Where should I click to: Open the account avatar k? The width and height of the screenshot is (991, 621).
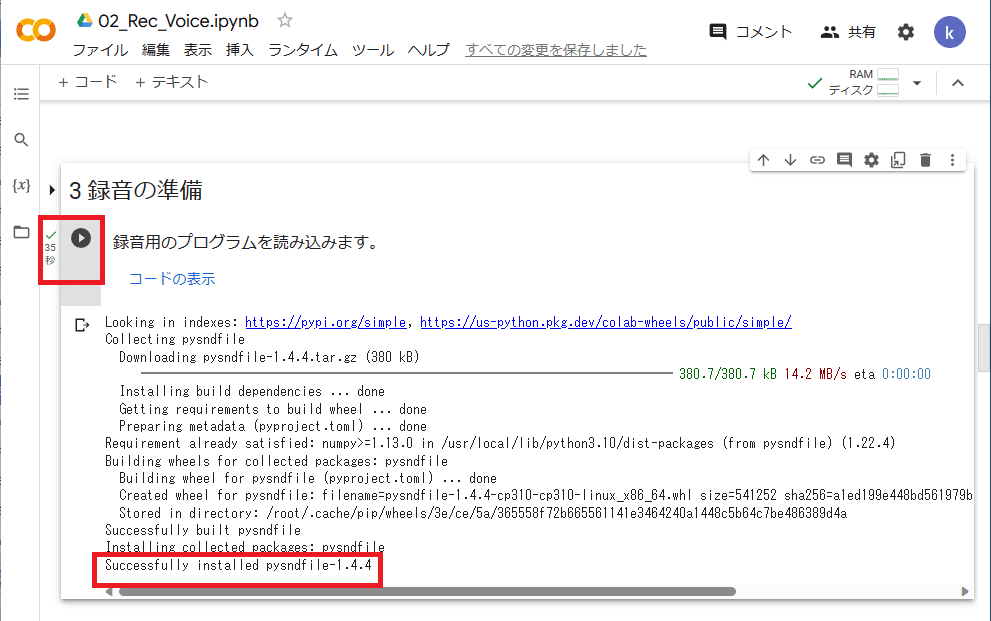point(949,32)
